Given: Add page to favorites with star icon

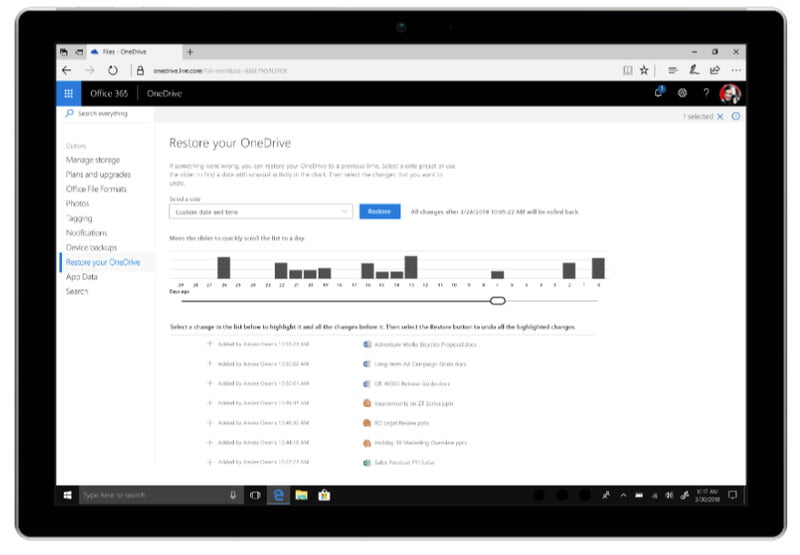Looking at the screenshot, I should 644,70.
